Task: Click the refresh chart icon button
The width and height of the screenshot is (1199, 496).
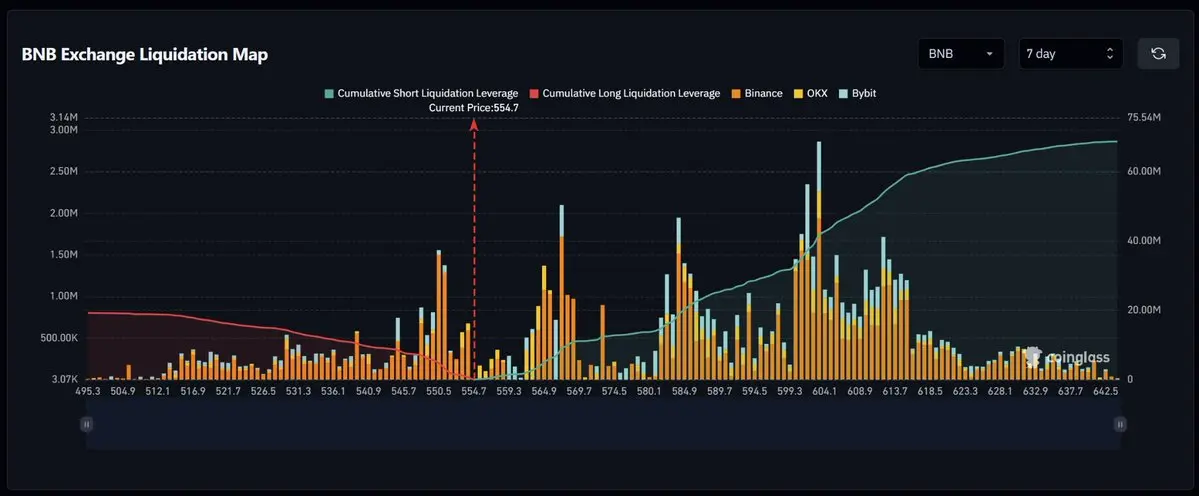Action: coord(1158,53)
